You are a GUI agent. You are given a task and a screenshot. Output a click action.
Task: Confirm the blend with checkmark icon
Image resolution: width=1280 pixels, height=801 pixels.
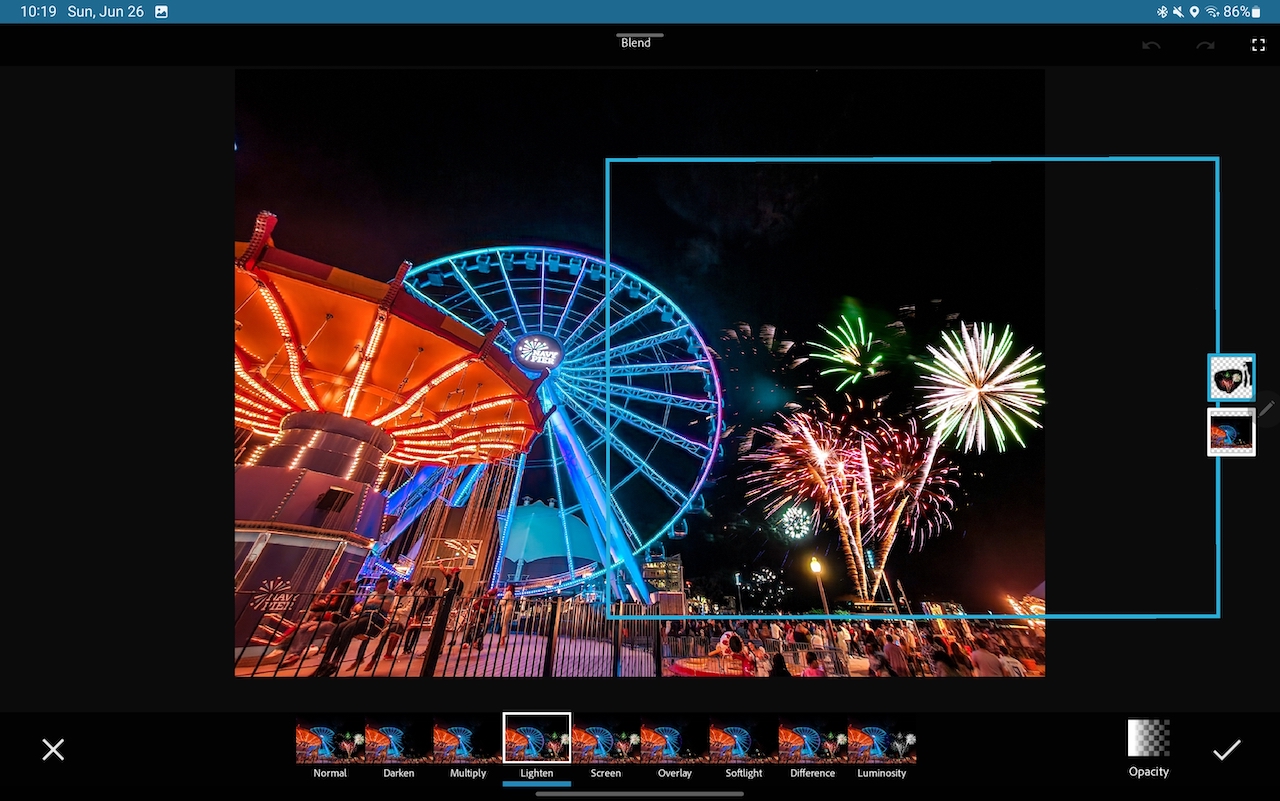coord(1226,750)
